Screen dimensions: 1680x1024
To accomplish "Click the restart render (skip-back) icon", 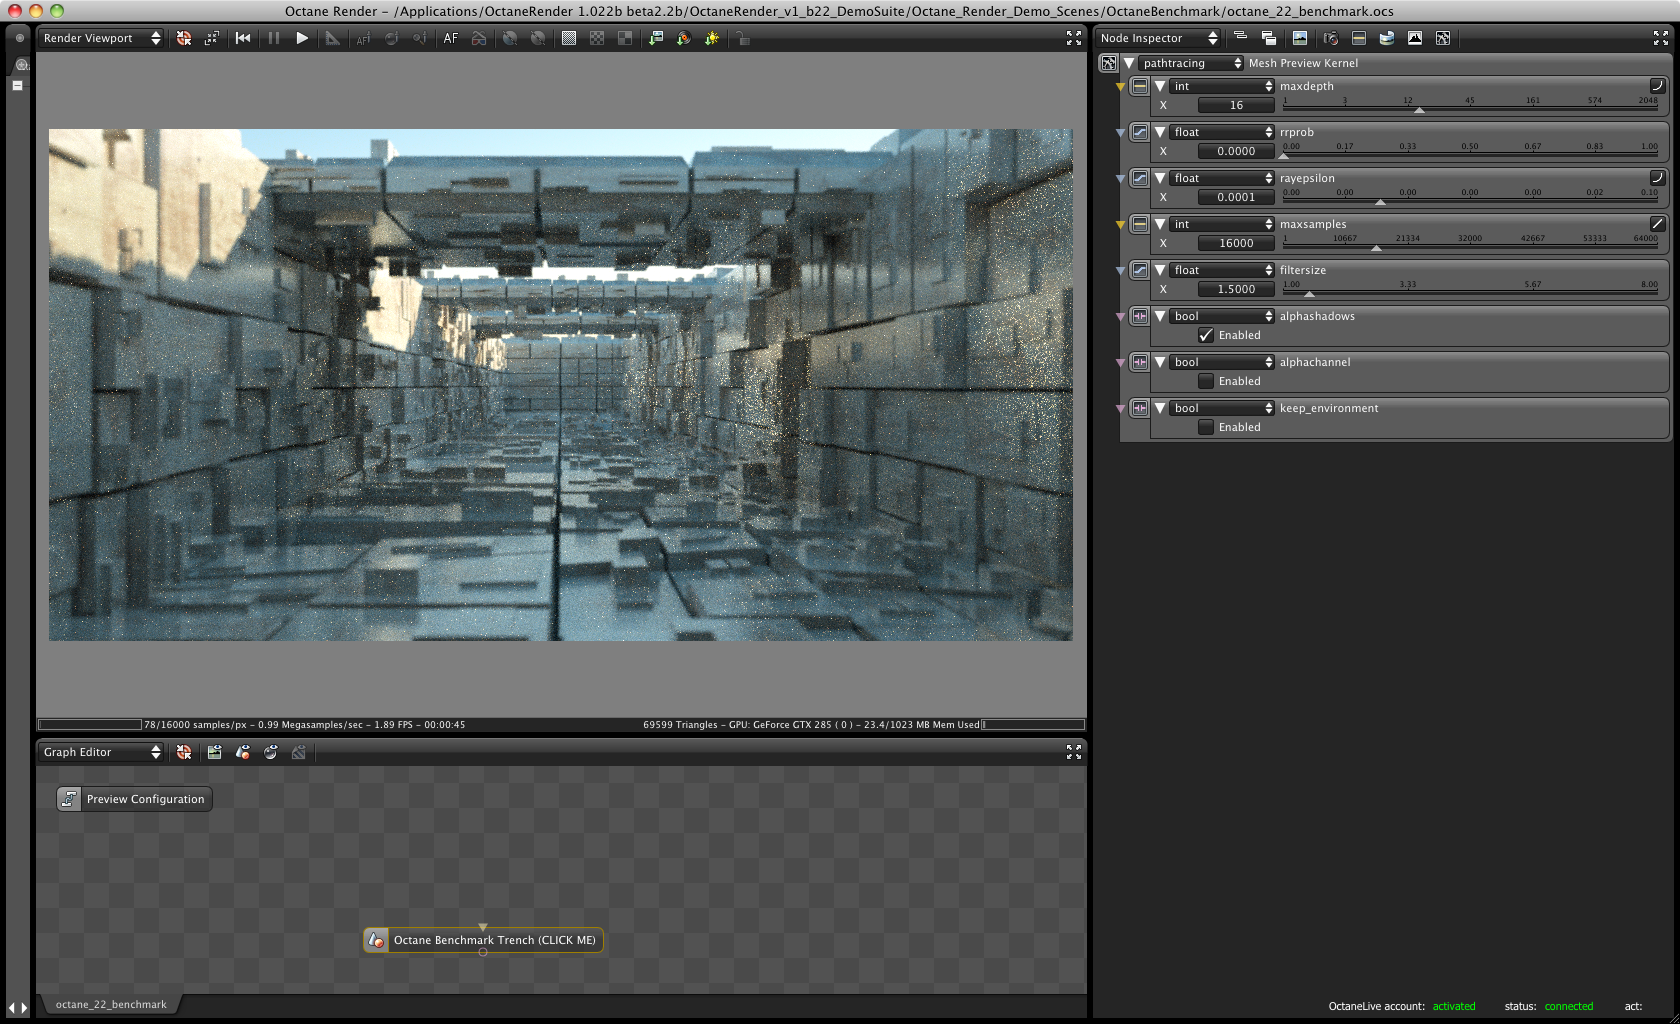I will [x=243, y=38].
